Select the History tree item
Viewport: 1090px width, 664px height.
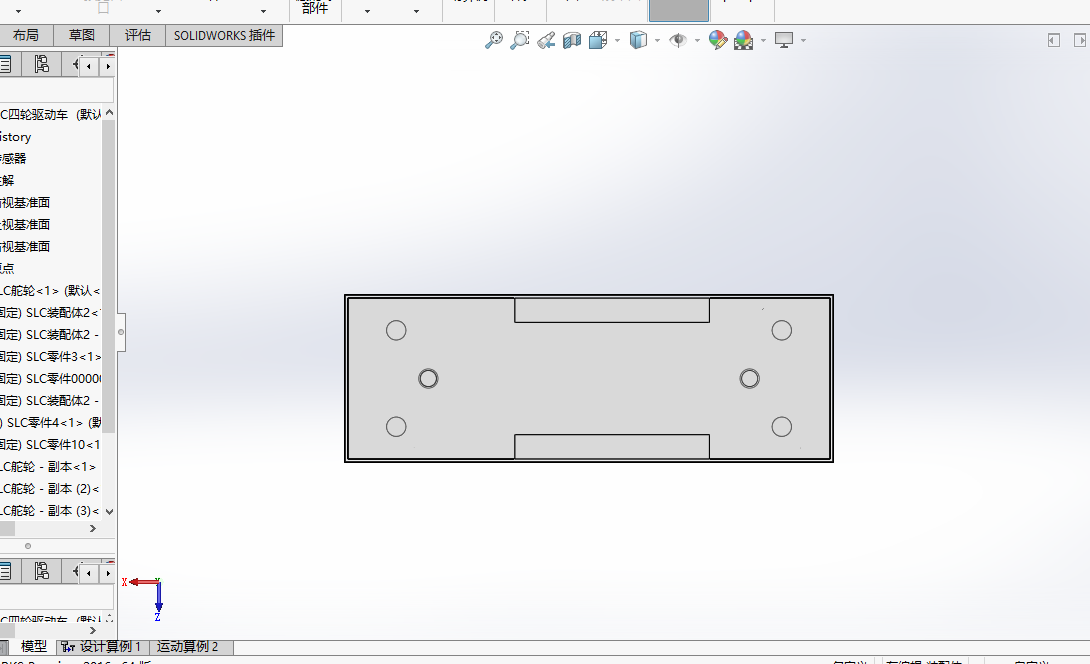[x=16, y=137]
